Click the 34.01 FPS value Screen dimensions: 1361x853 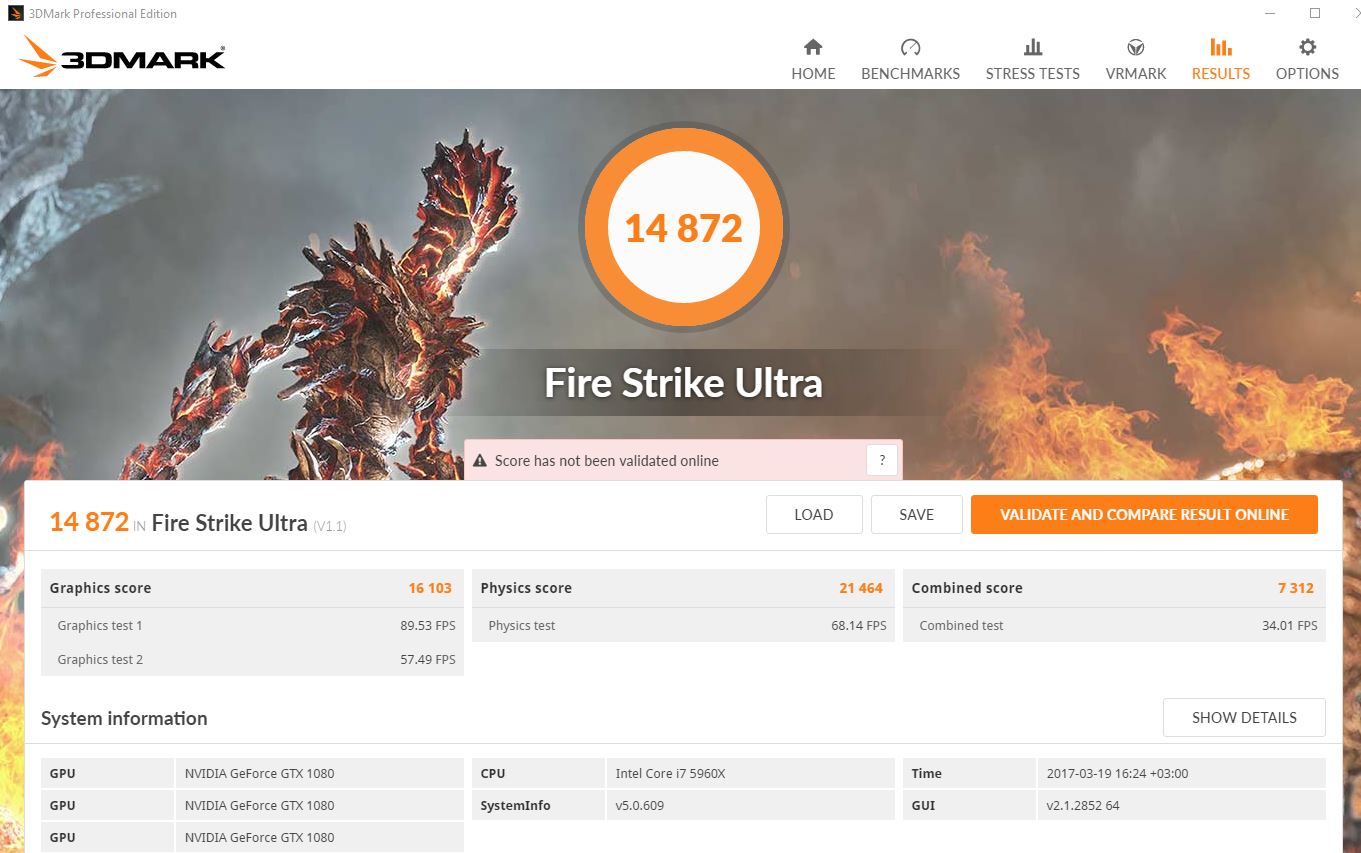(1290, 626)
